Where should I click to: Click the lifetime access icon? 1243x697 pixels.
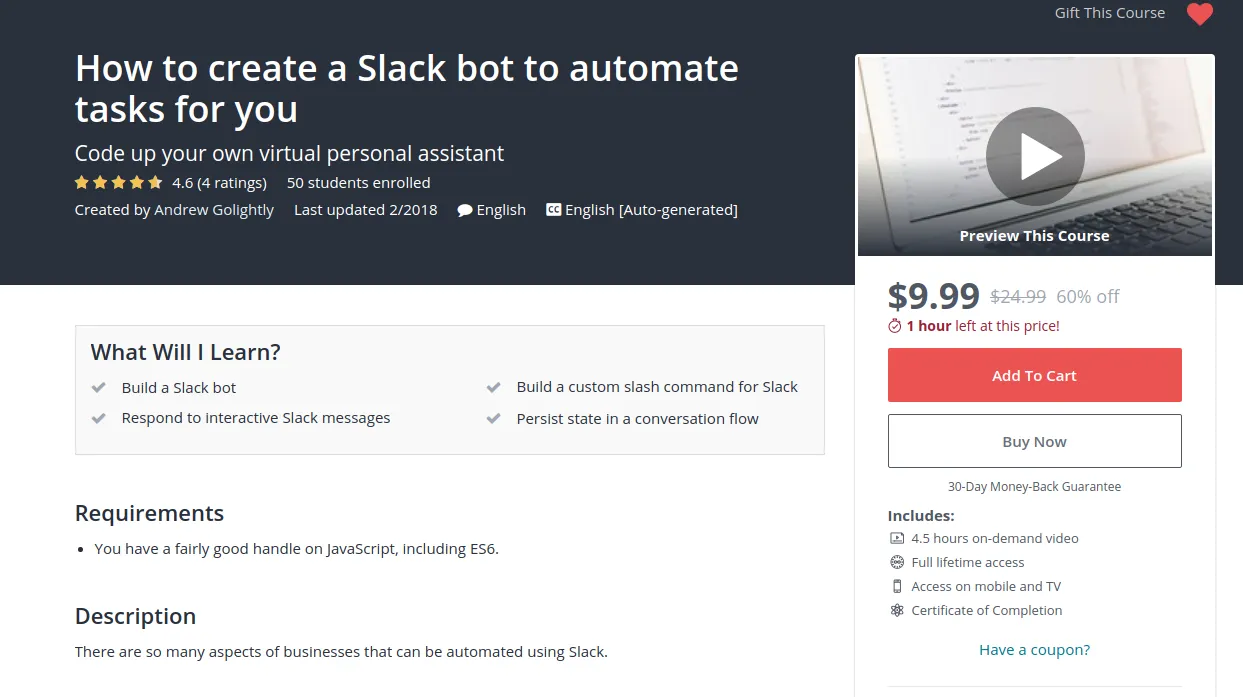[x=897, y=562]
